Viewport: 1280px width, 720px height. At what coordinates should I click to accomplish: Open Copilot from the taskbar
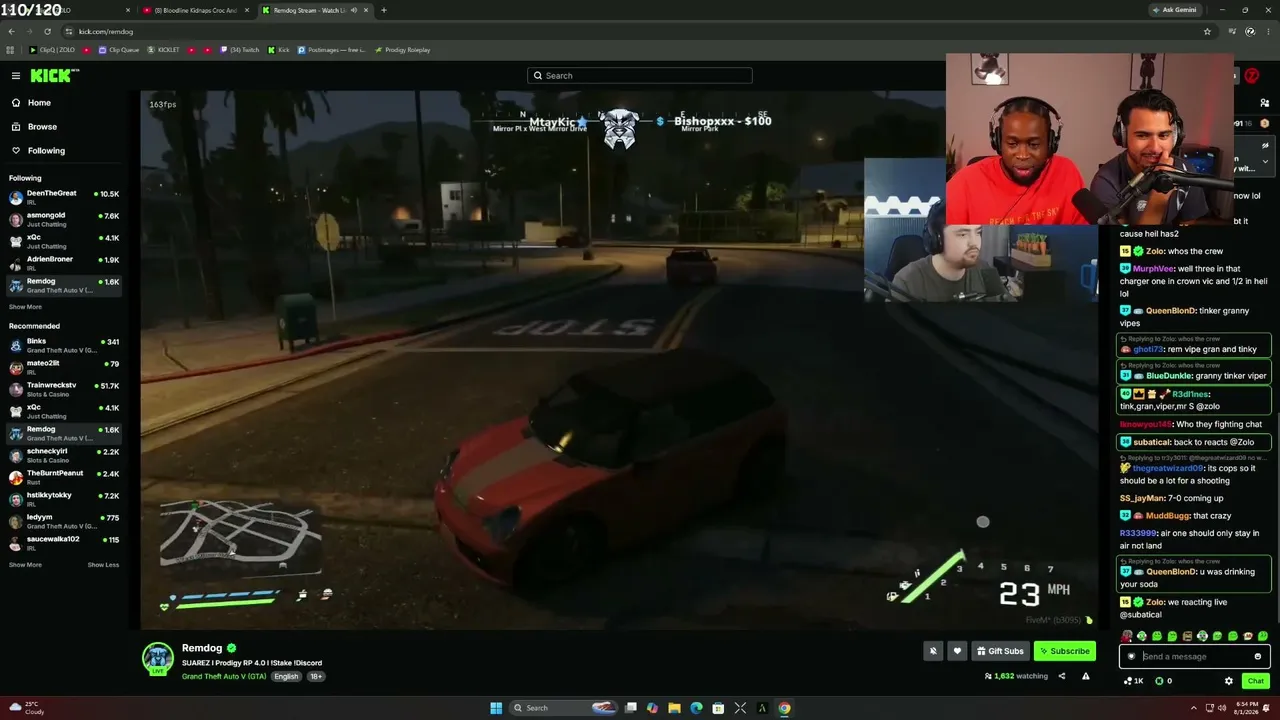pos(652,708)
